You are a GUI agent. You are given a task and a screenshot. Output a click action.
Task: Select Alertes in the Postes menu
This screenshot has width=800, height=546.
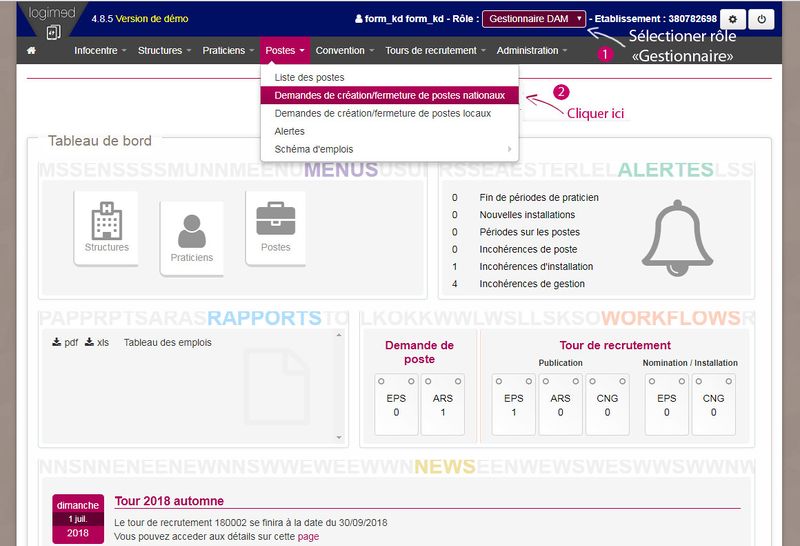[389, 131]
